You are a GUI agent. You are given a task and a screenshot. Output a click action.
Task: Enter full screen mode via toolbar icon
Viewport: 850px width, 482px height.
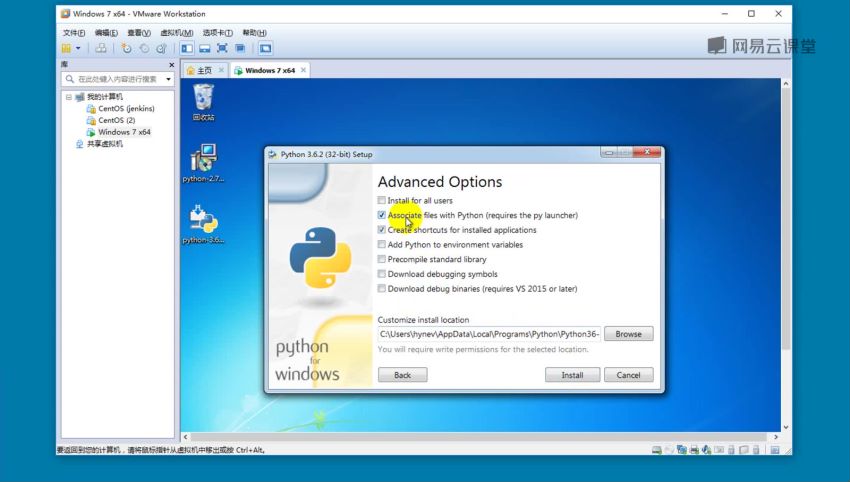tap(222, 48)
